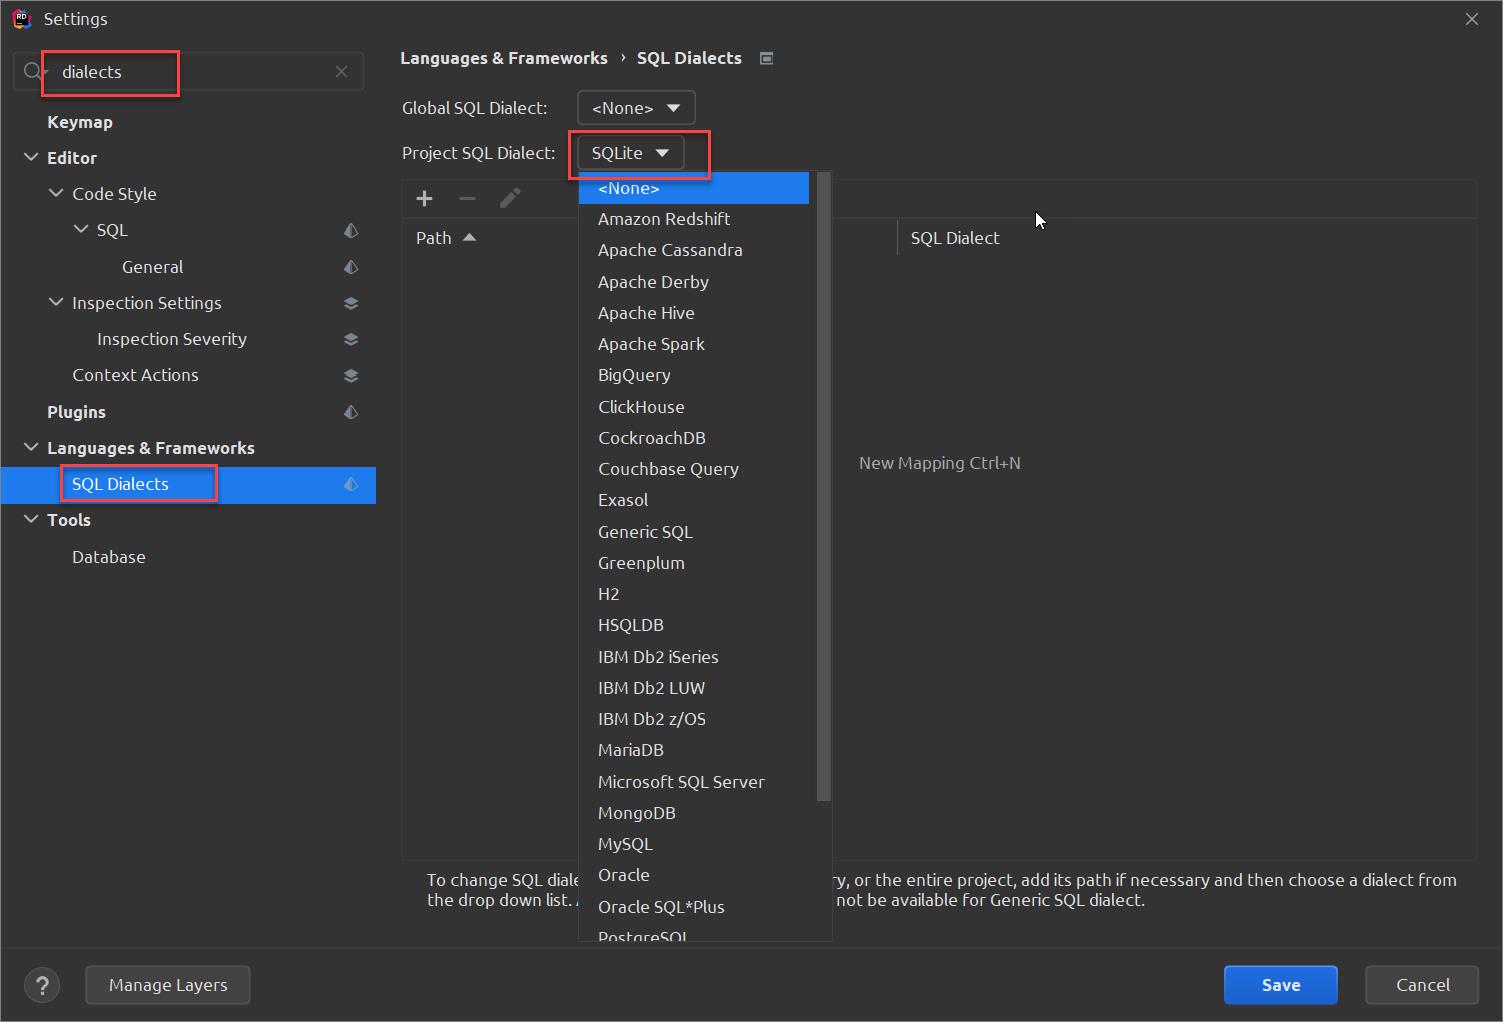Click the layers icon beside Context Actions
This screenshot has height=1022, width=1503.
point(351,375)
